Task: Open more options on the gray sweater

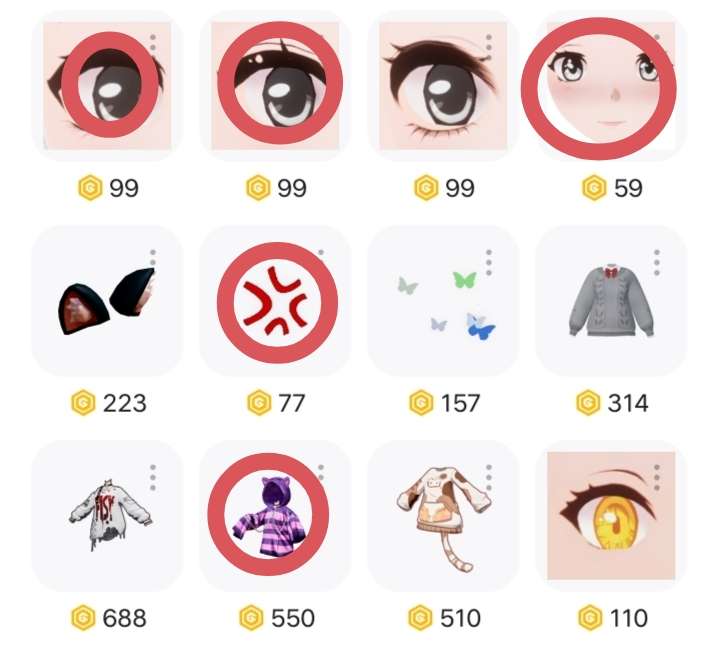Action: pyautogui.click(x=657, y=263)
